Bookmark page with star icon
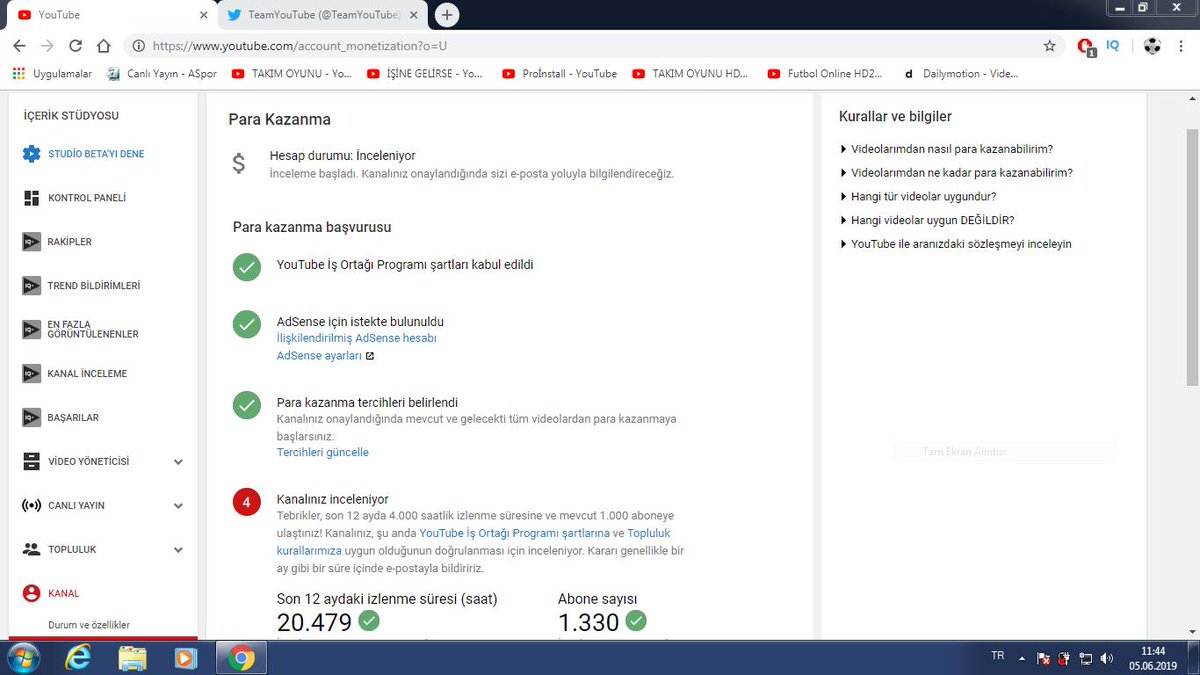Screen dimensions: 1200x675 coord(1049,46)
